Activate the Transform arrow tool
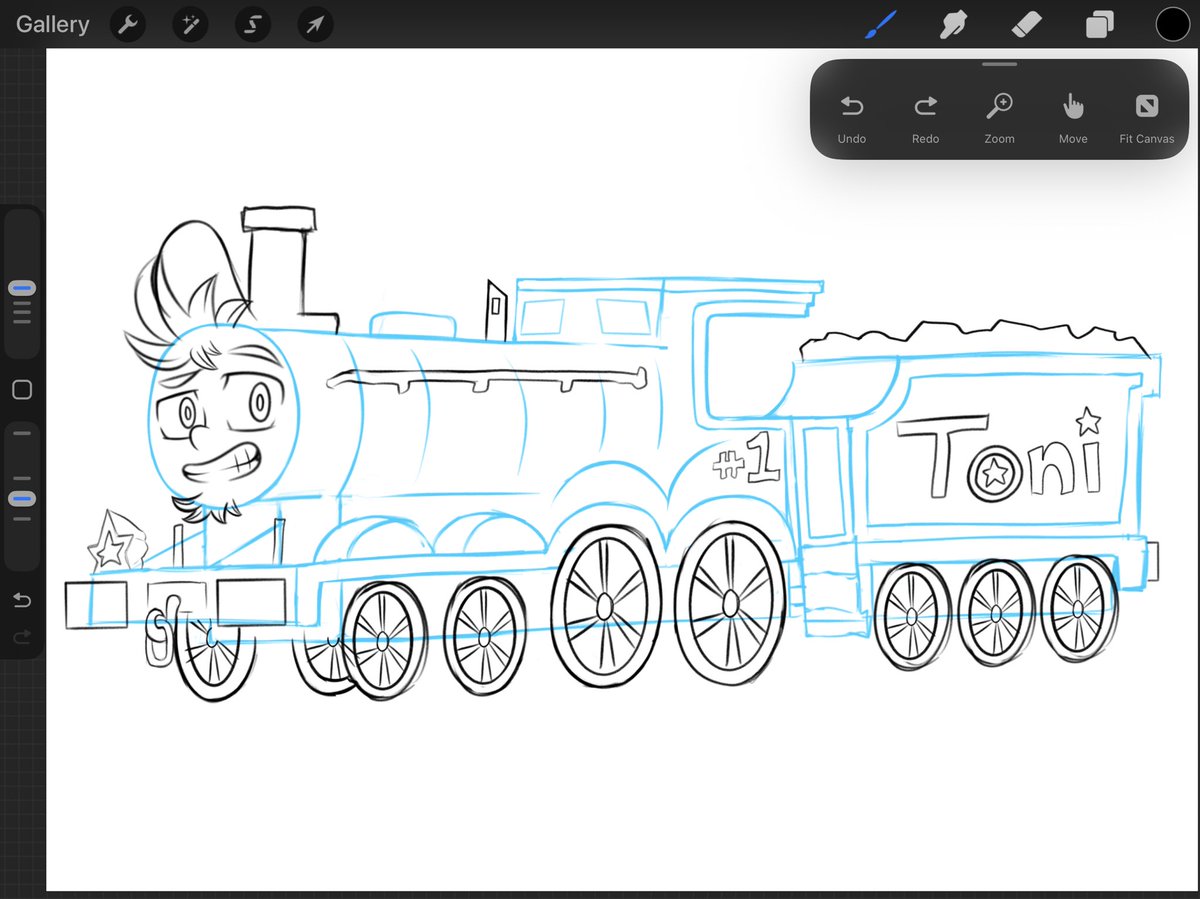 [316, 25]
